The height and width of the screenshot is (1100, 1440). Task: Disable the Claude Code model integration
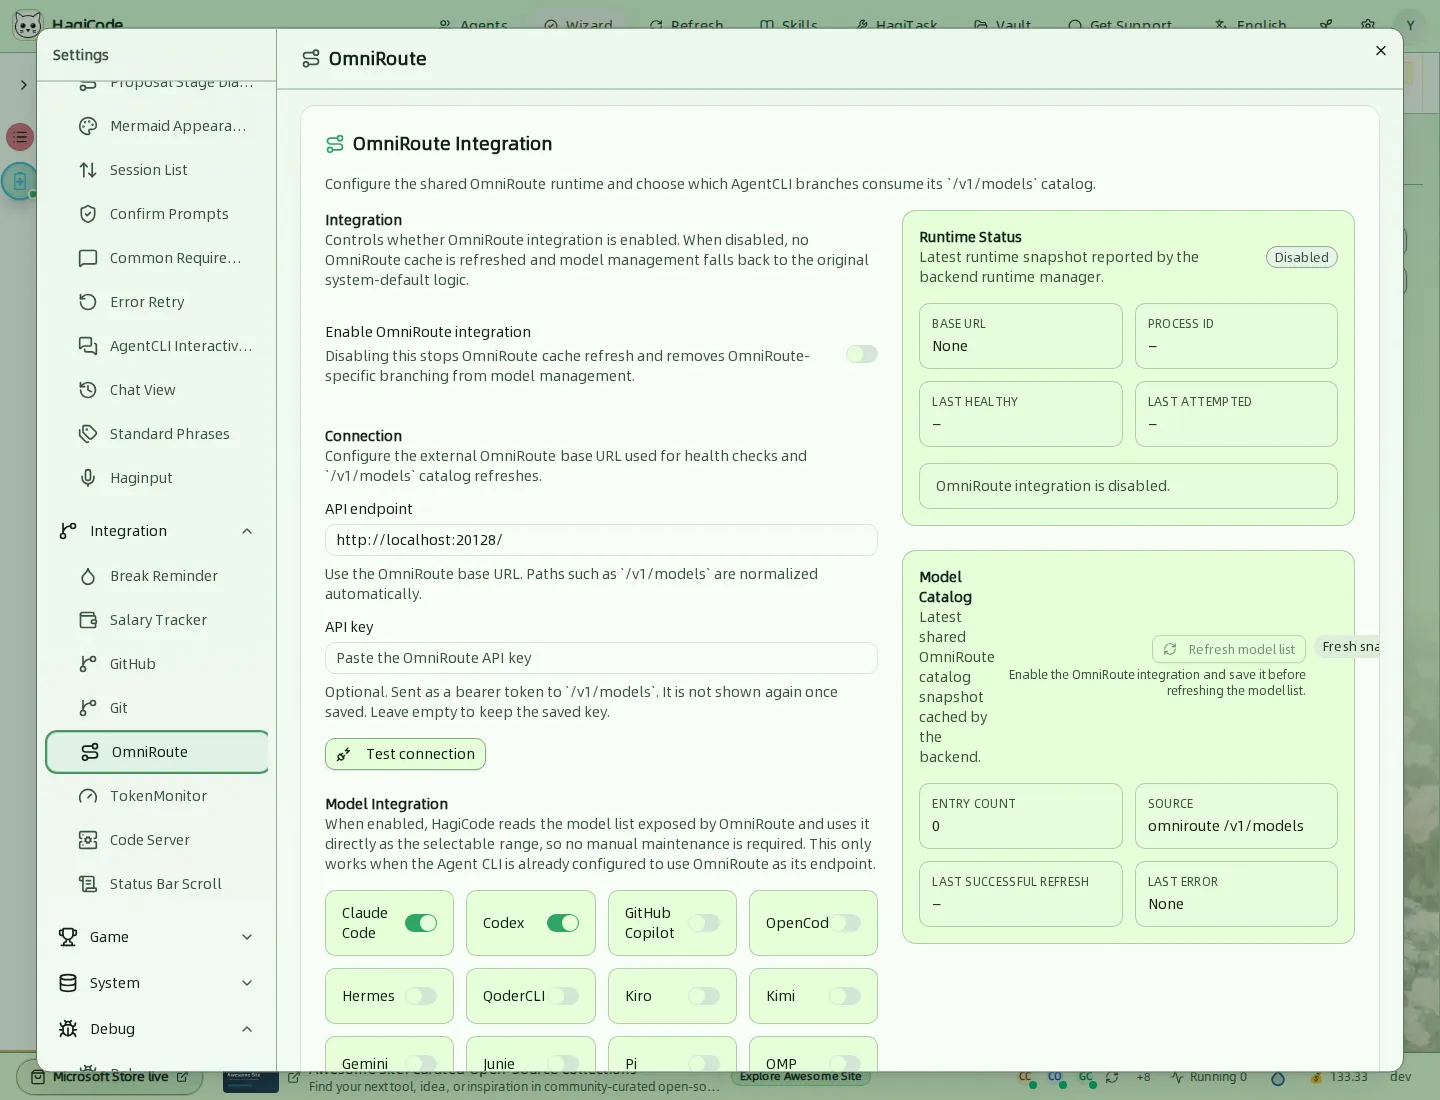[421, 923]
